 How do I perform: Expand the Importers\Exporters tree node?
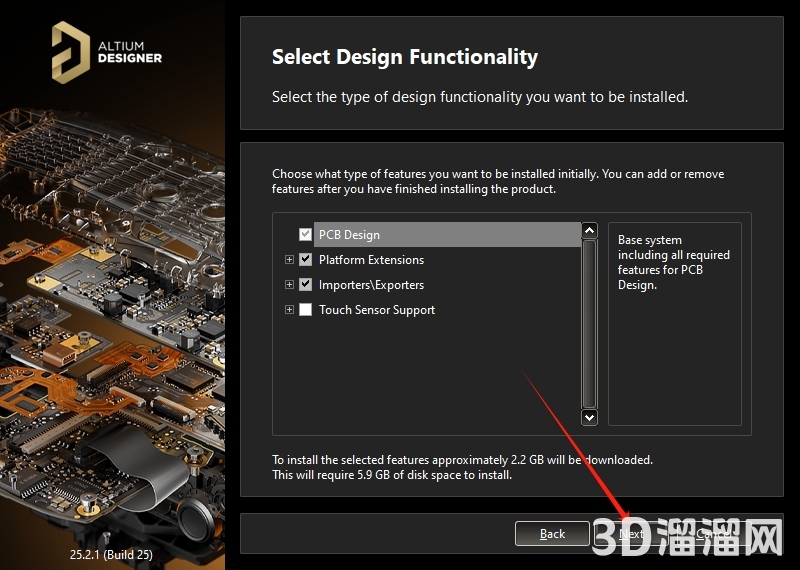289,284
